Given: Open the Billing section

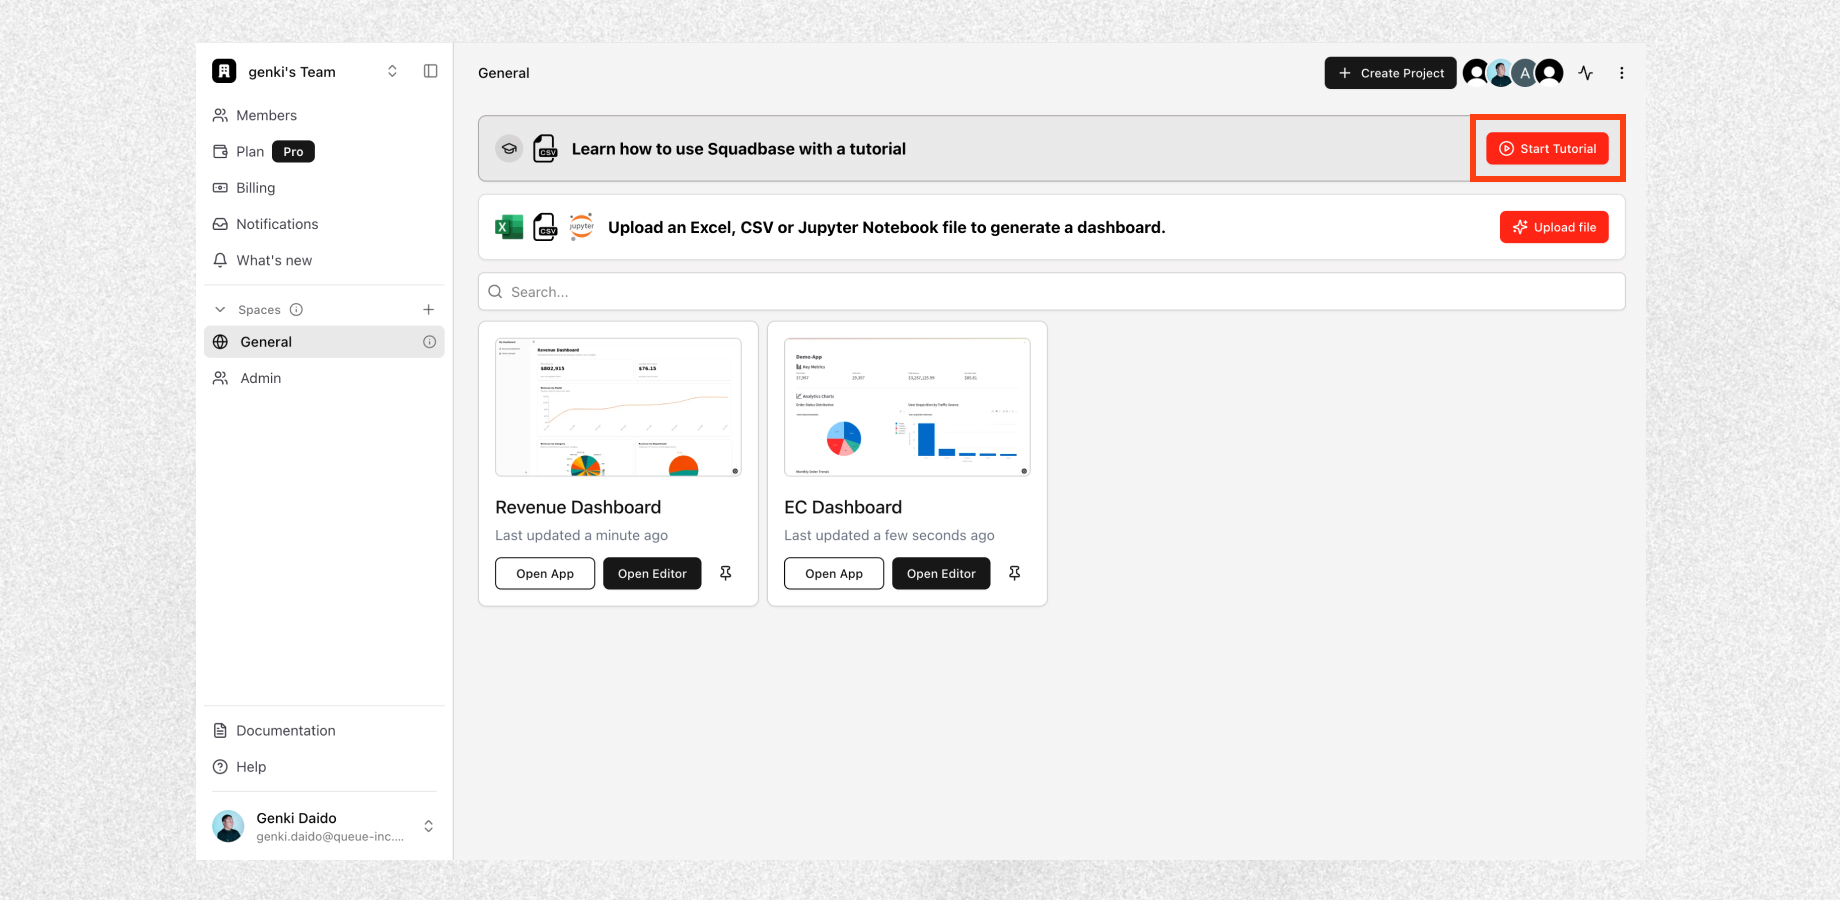Looking at the screenshot, I should click(324, 188).
